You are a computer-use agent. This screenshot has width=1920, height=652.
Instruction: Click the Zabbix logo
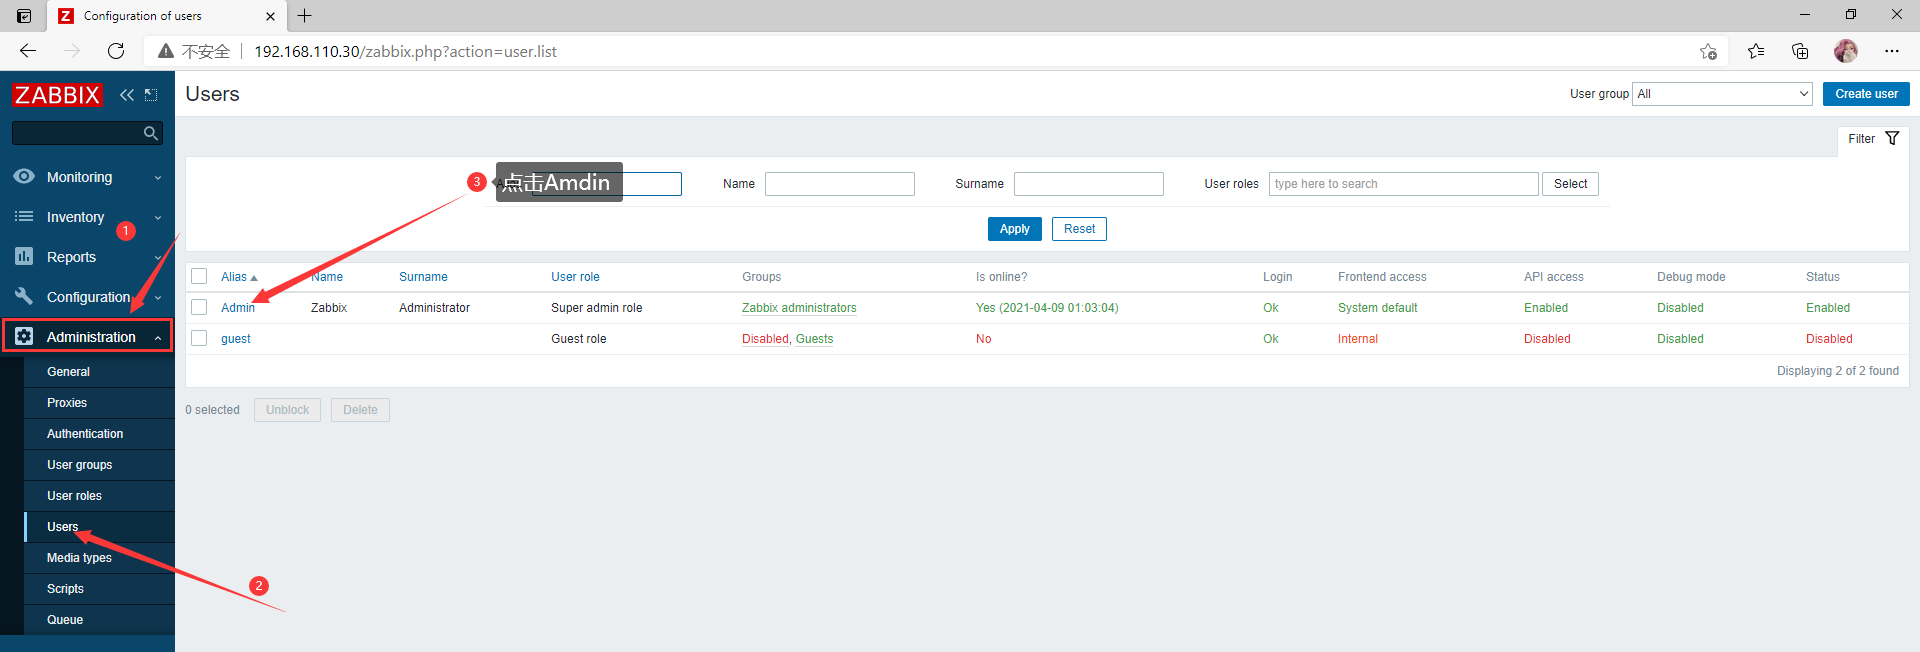57,95
